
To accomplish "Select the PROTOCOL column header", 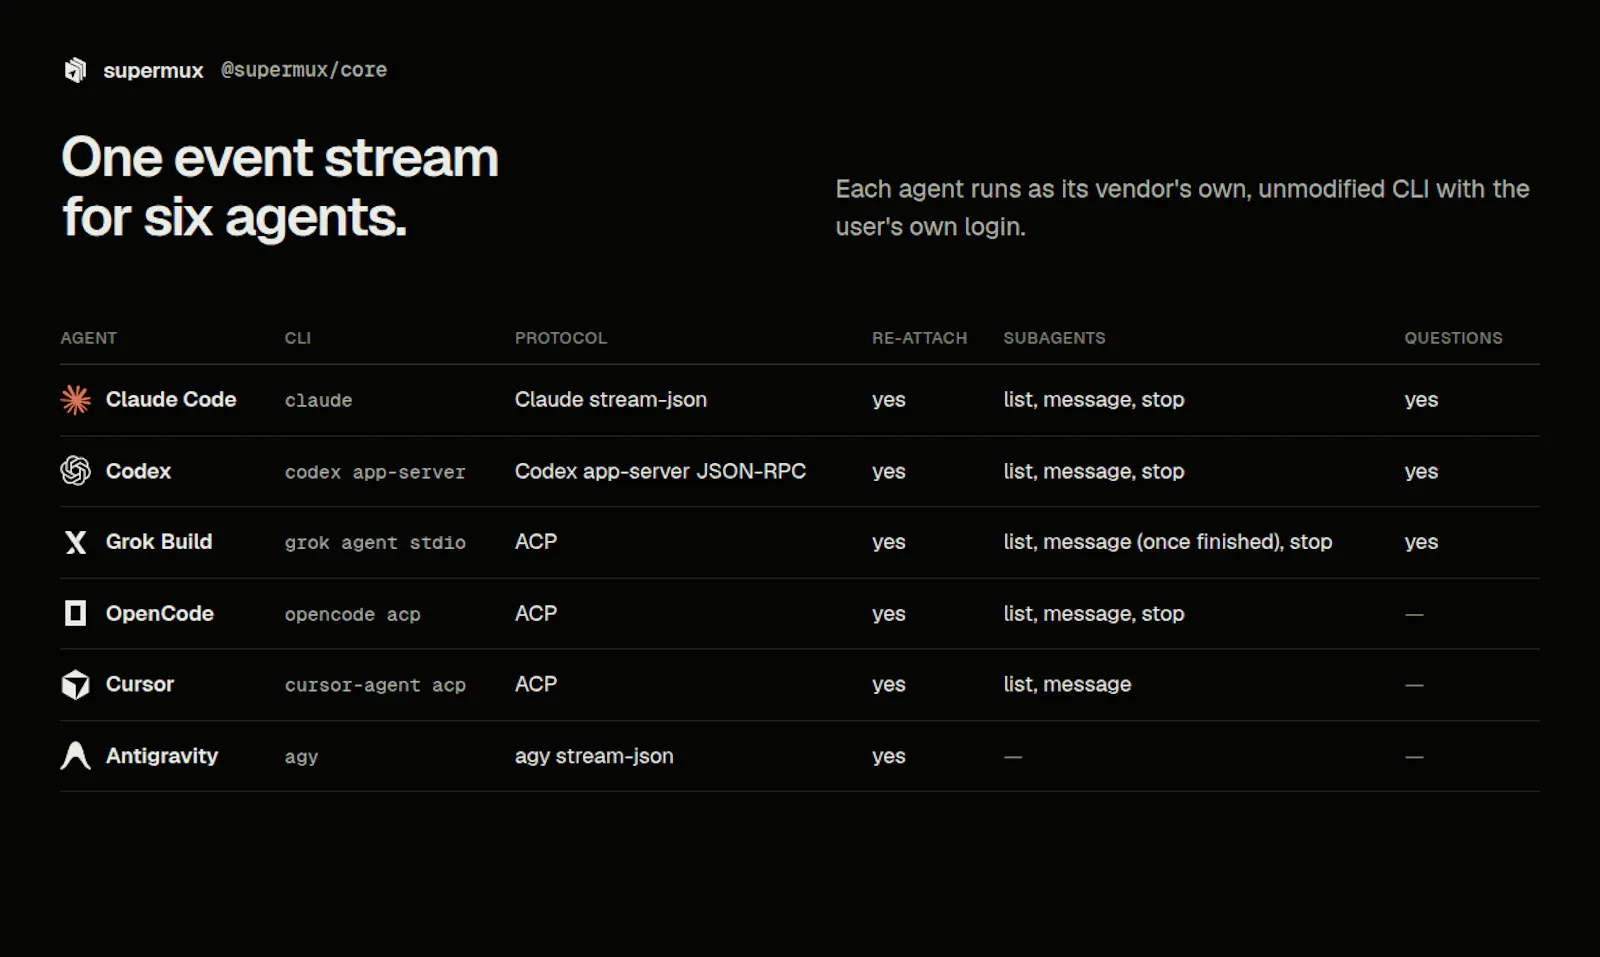I will 561,338.
